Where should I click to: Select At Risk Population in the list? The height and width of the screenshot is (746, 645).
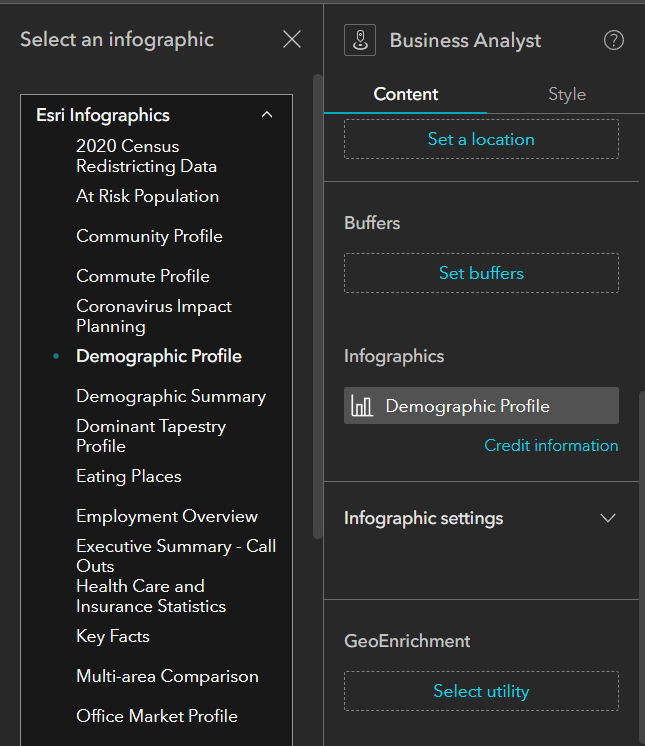pos(147,196)
